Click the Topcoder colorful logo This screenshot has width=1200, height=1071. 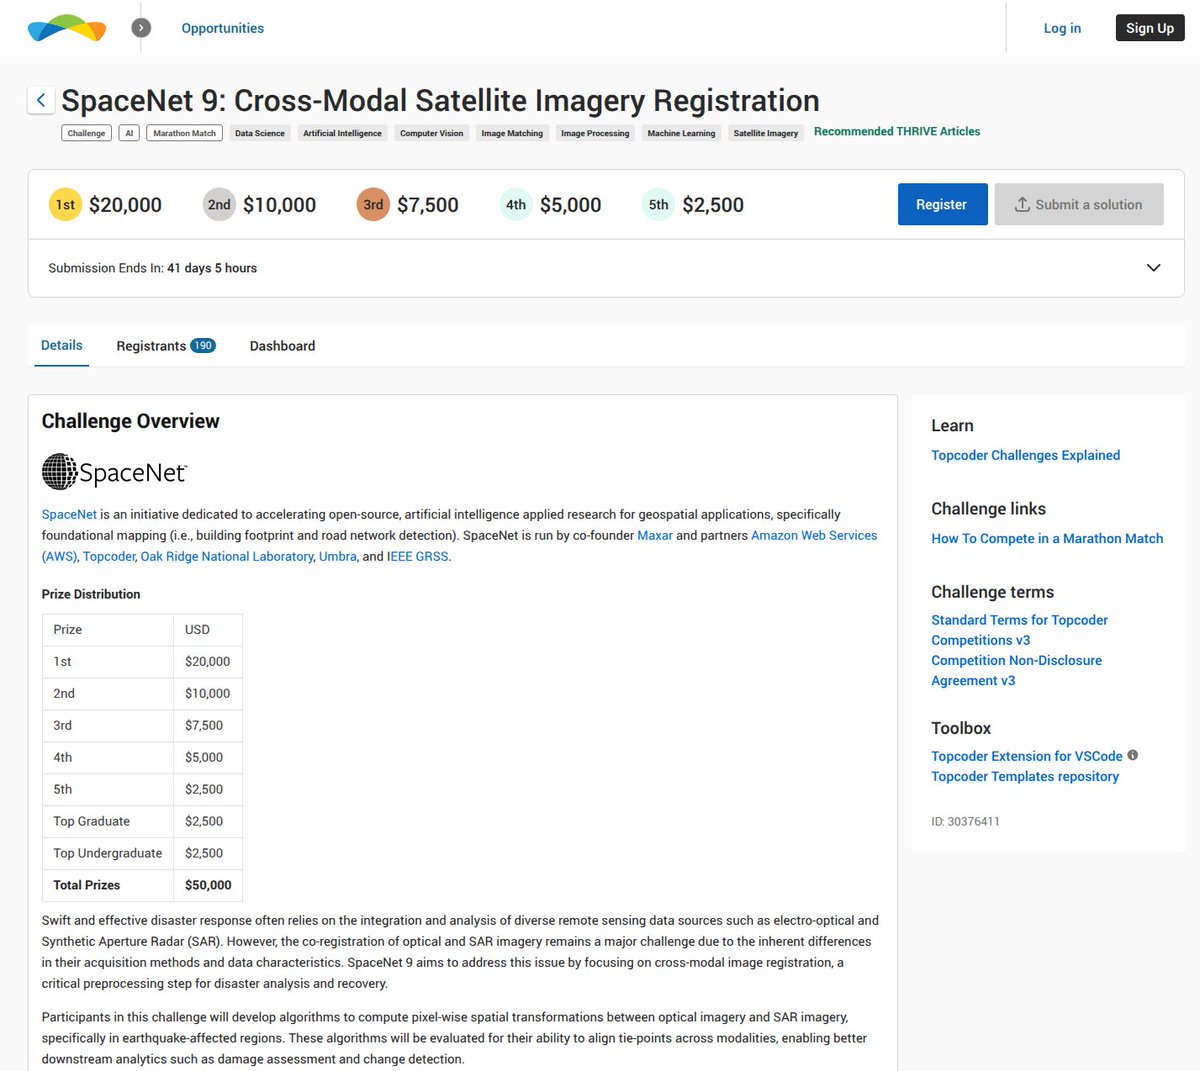pos(67,28)
